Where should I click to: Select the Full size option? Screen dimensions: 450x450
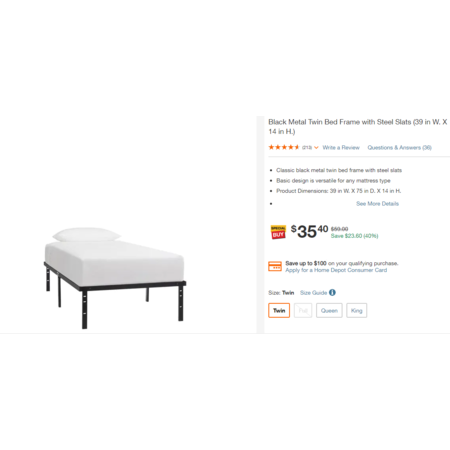(303, 311)
